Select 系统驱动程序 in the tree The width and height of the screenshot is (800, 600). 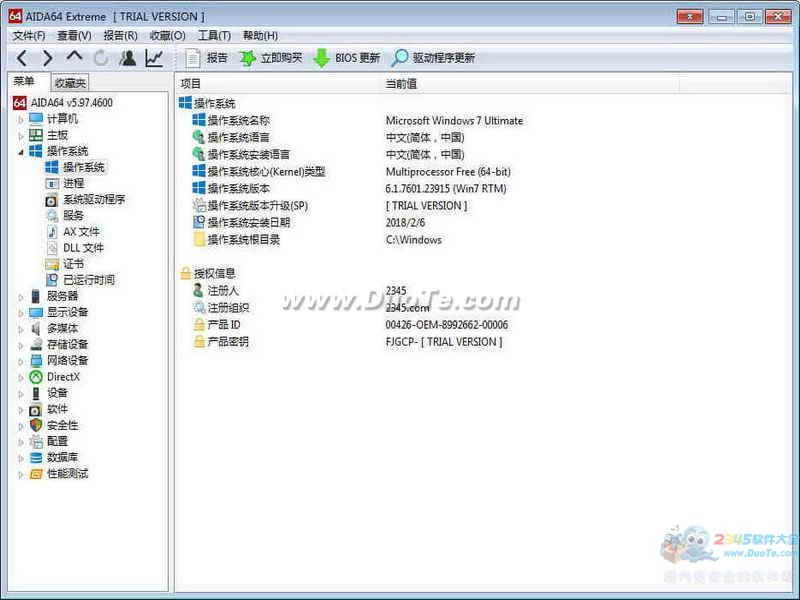coord(93,199)
